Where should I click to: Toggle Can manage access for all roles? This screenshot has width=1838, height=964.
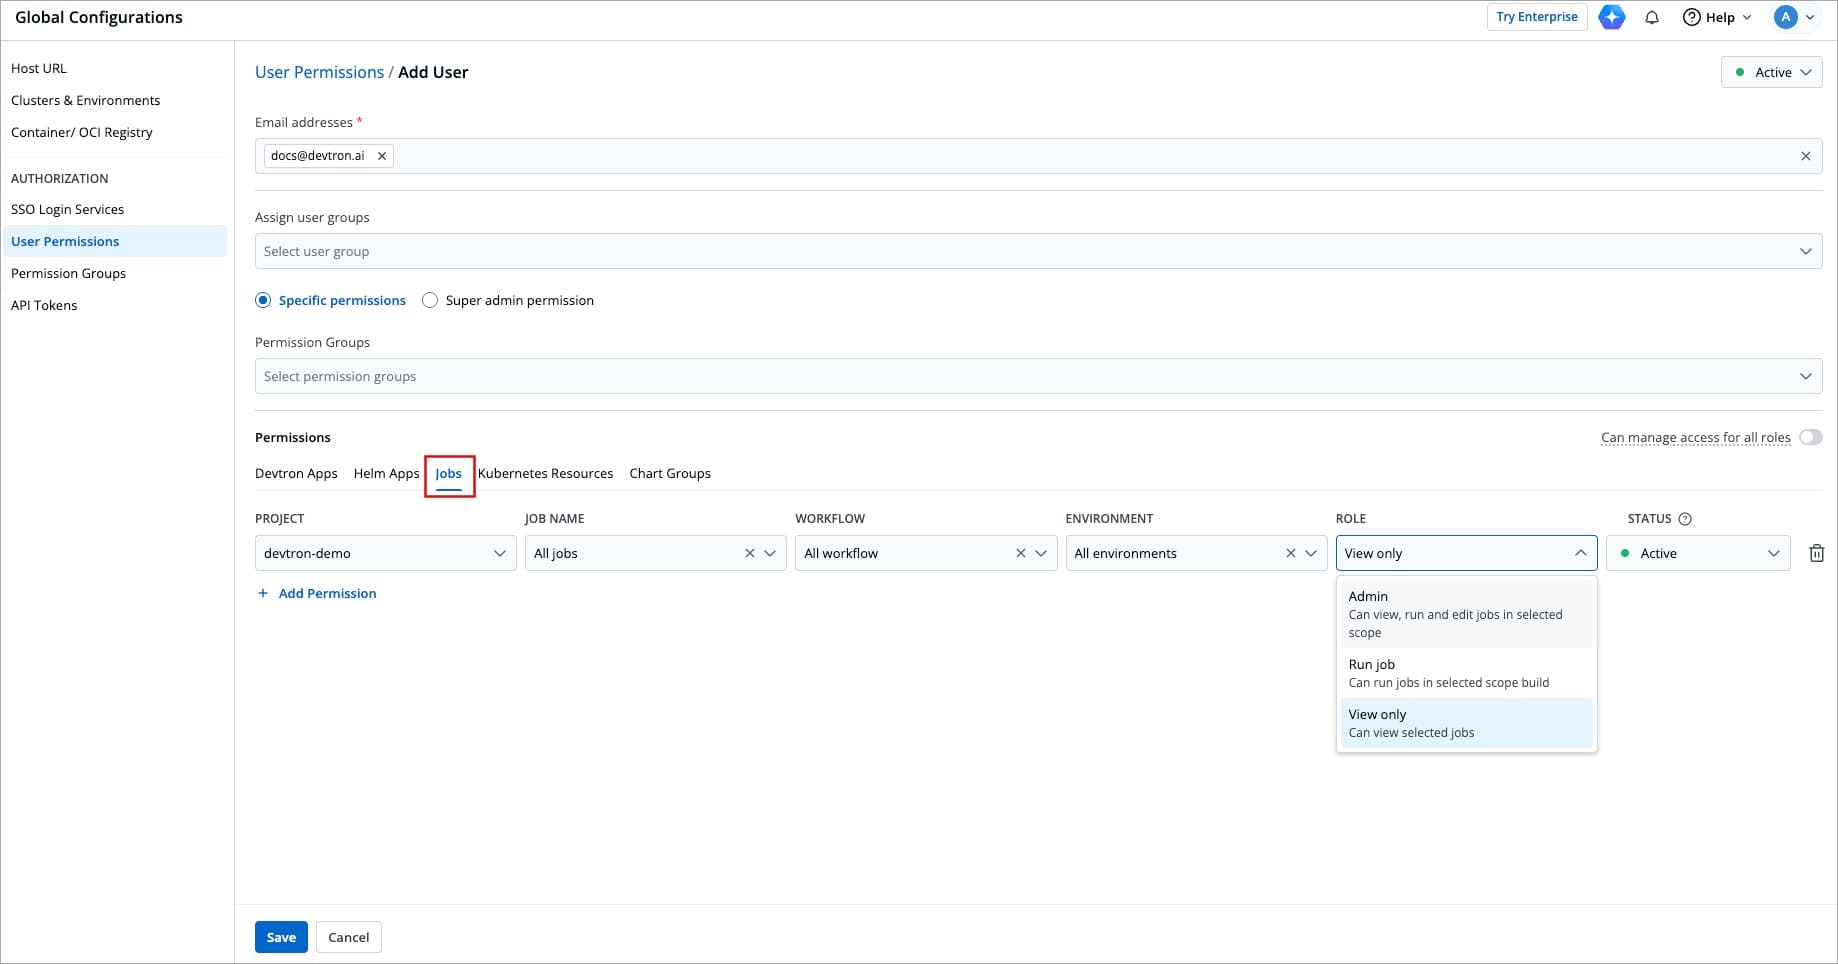coord(1810,437)
